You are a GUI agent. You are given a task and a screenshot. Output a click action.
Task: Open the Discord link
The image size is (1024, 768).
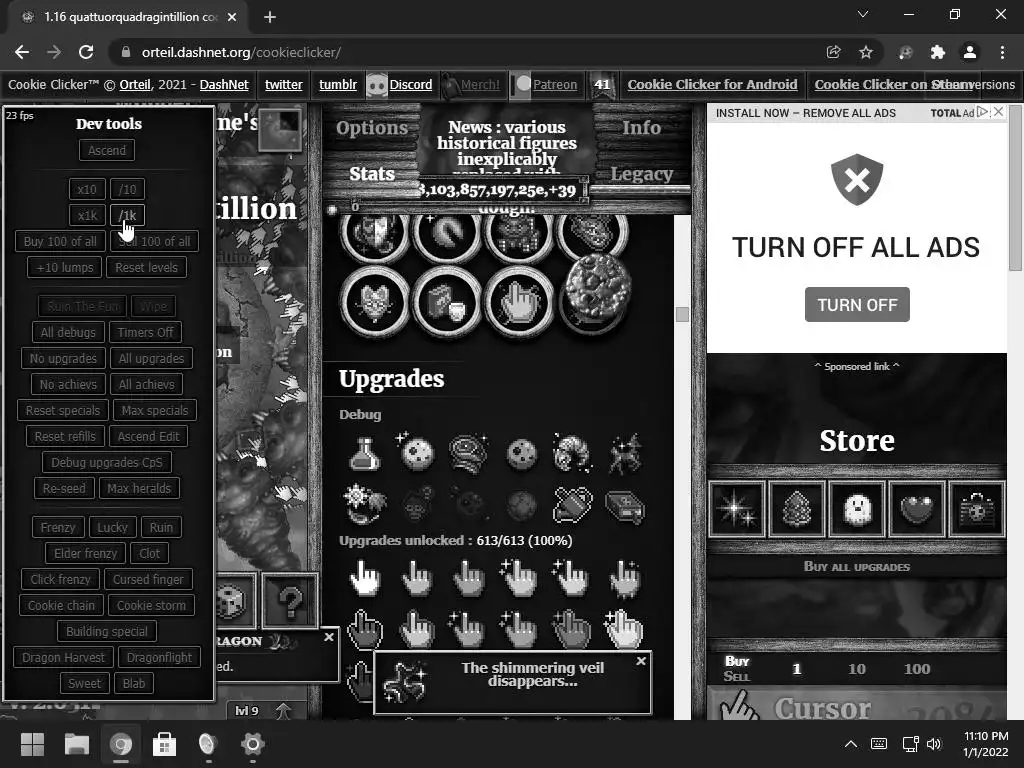point(411,85)
